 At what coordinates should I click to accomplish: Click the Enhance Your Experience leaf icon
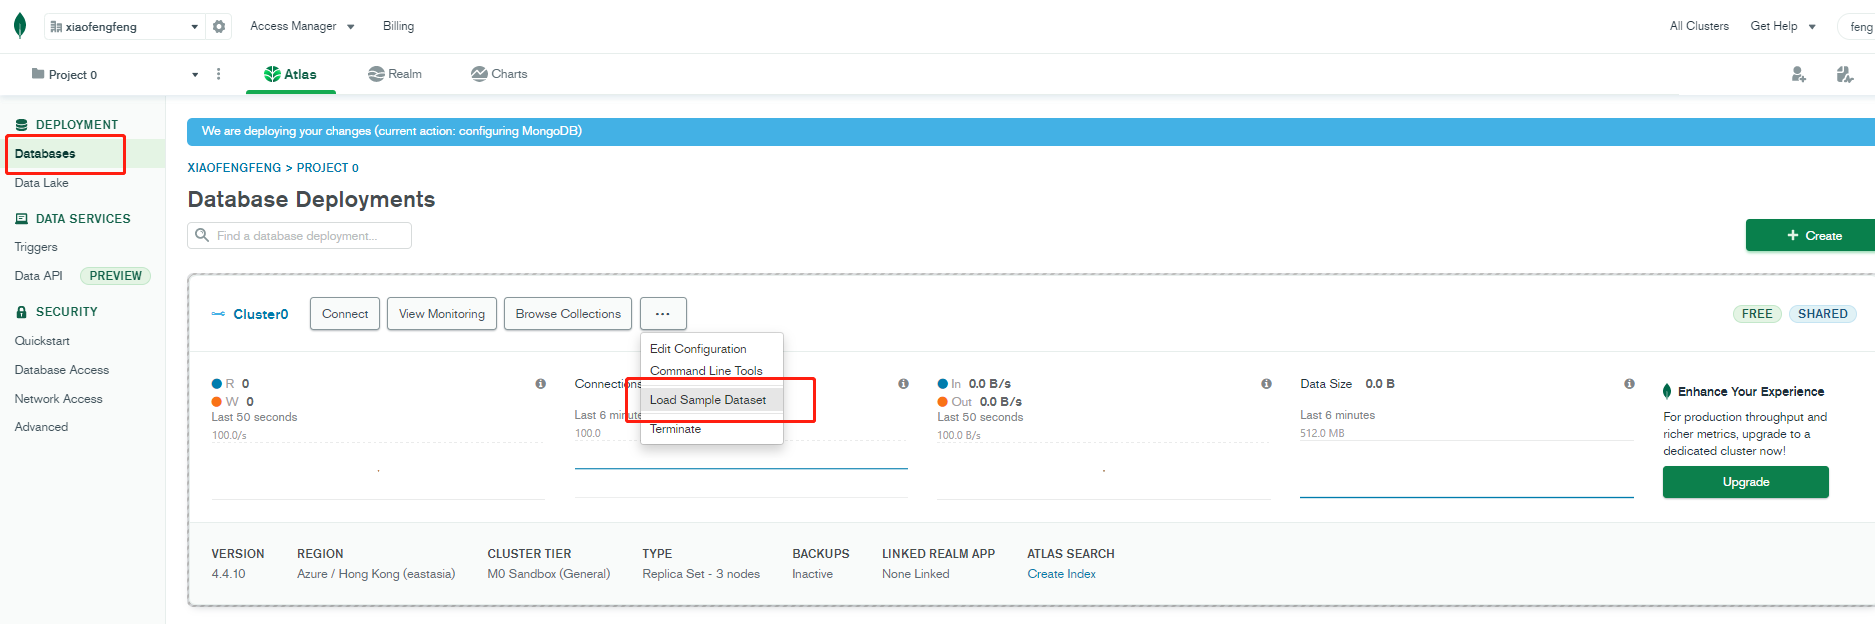1667,391
